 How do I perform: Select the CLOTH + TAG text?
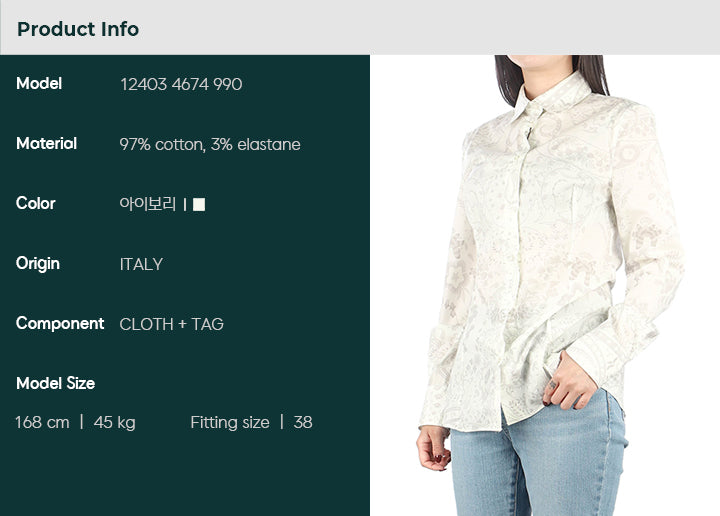171,324
